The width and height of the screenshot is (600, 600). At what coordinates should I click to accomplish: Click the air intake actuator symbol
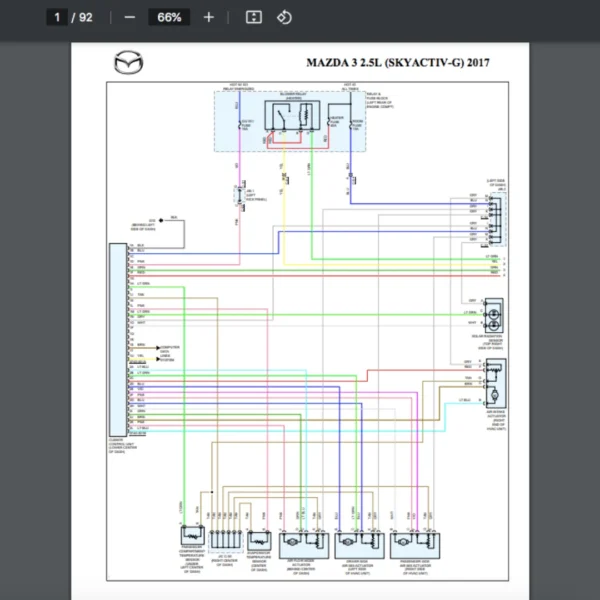click(494, 381)
